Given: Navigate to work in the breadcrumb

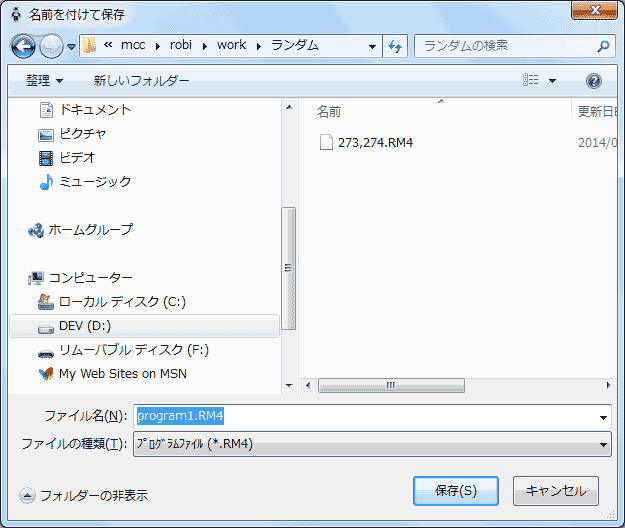Looking at the screenshot, I should (232, 45).
